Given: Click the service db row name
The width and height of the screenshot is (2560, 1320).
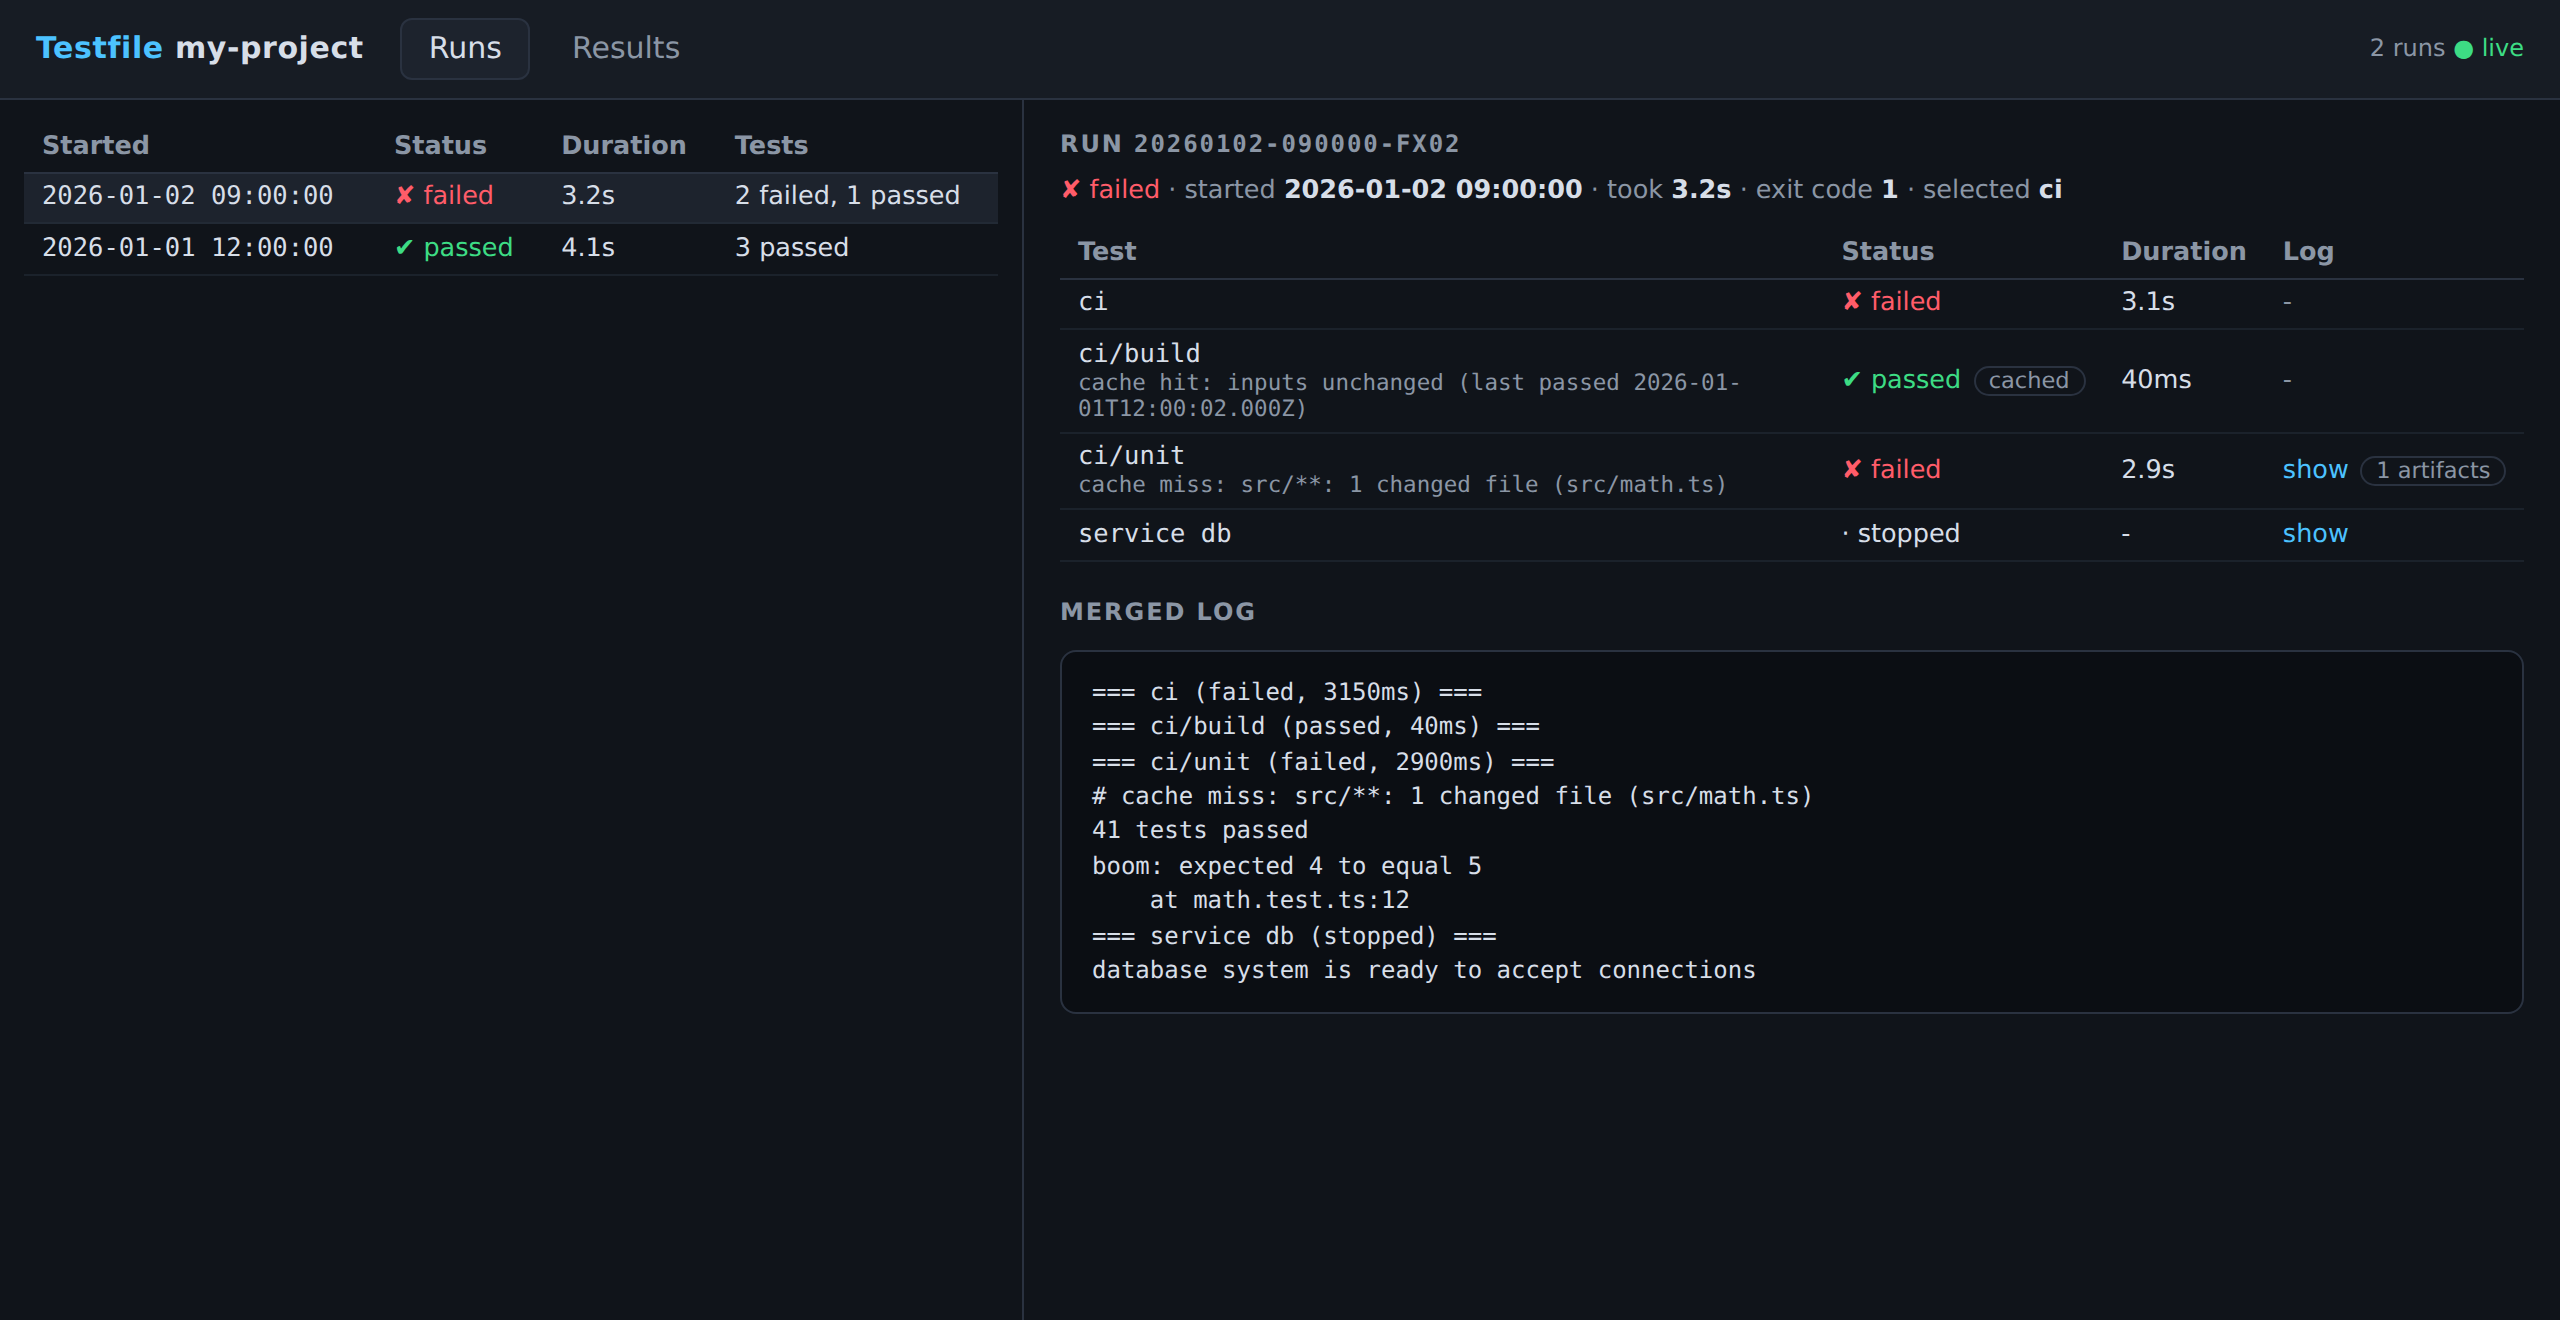Looking at the screenshot, I should coord(1155,534).
